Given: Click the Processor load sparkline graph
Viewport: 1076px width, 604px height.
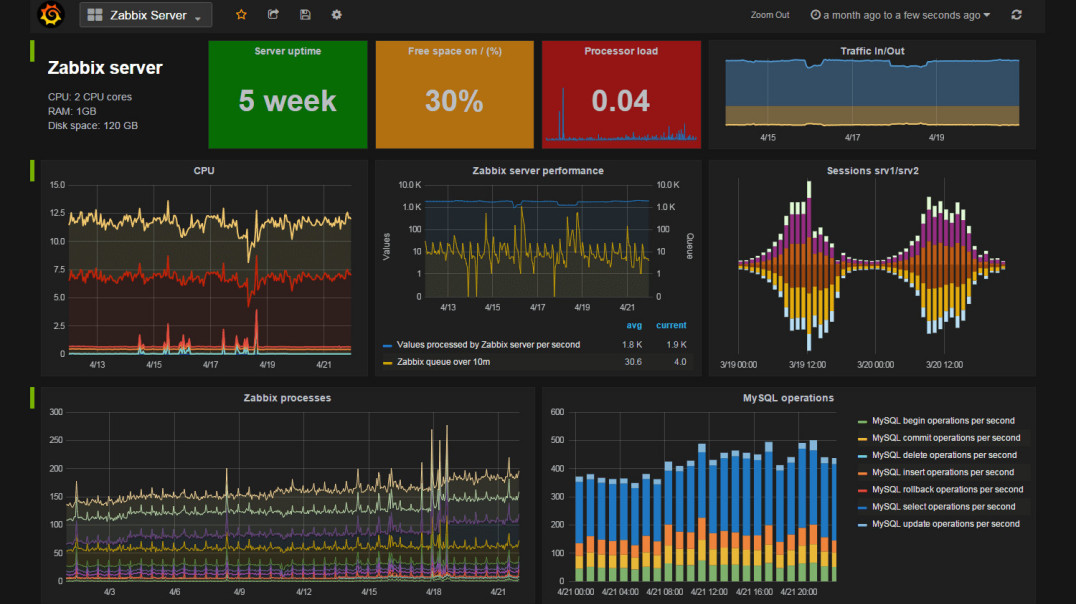Looking at the screenshot, I should 621,115.
